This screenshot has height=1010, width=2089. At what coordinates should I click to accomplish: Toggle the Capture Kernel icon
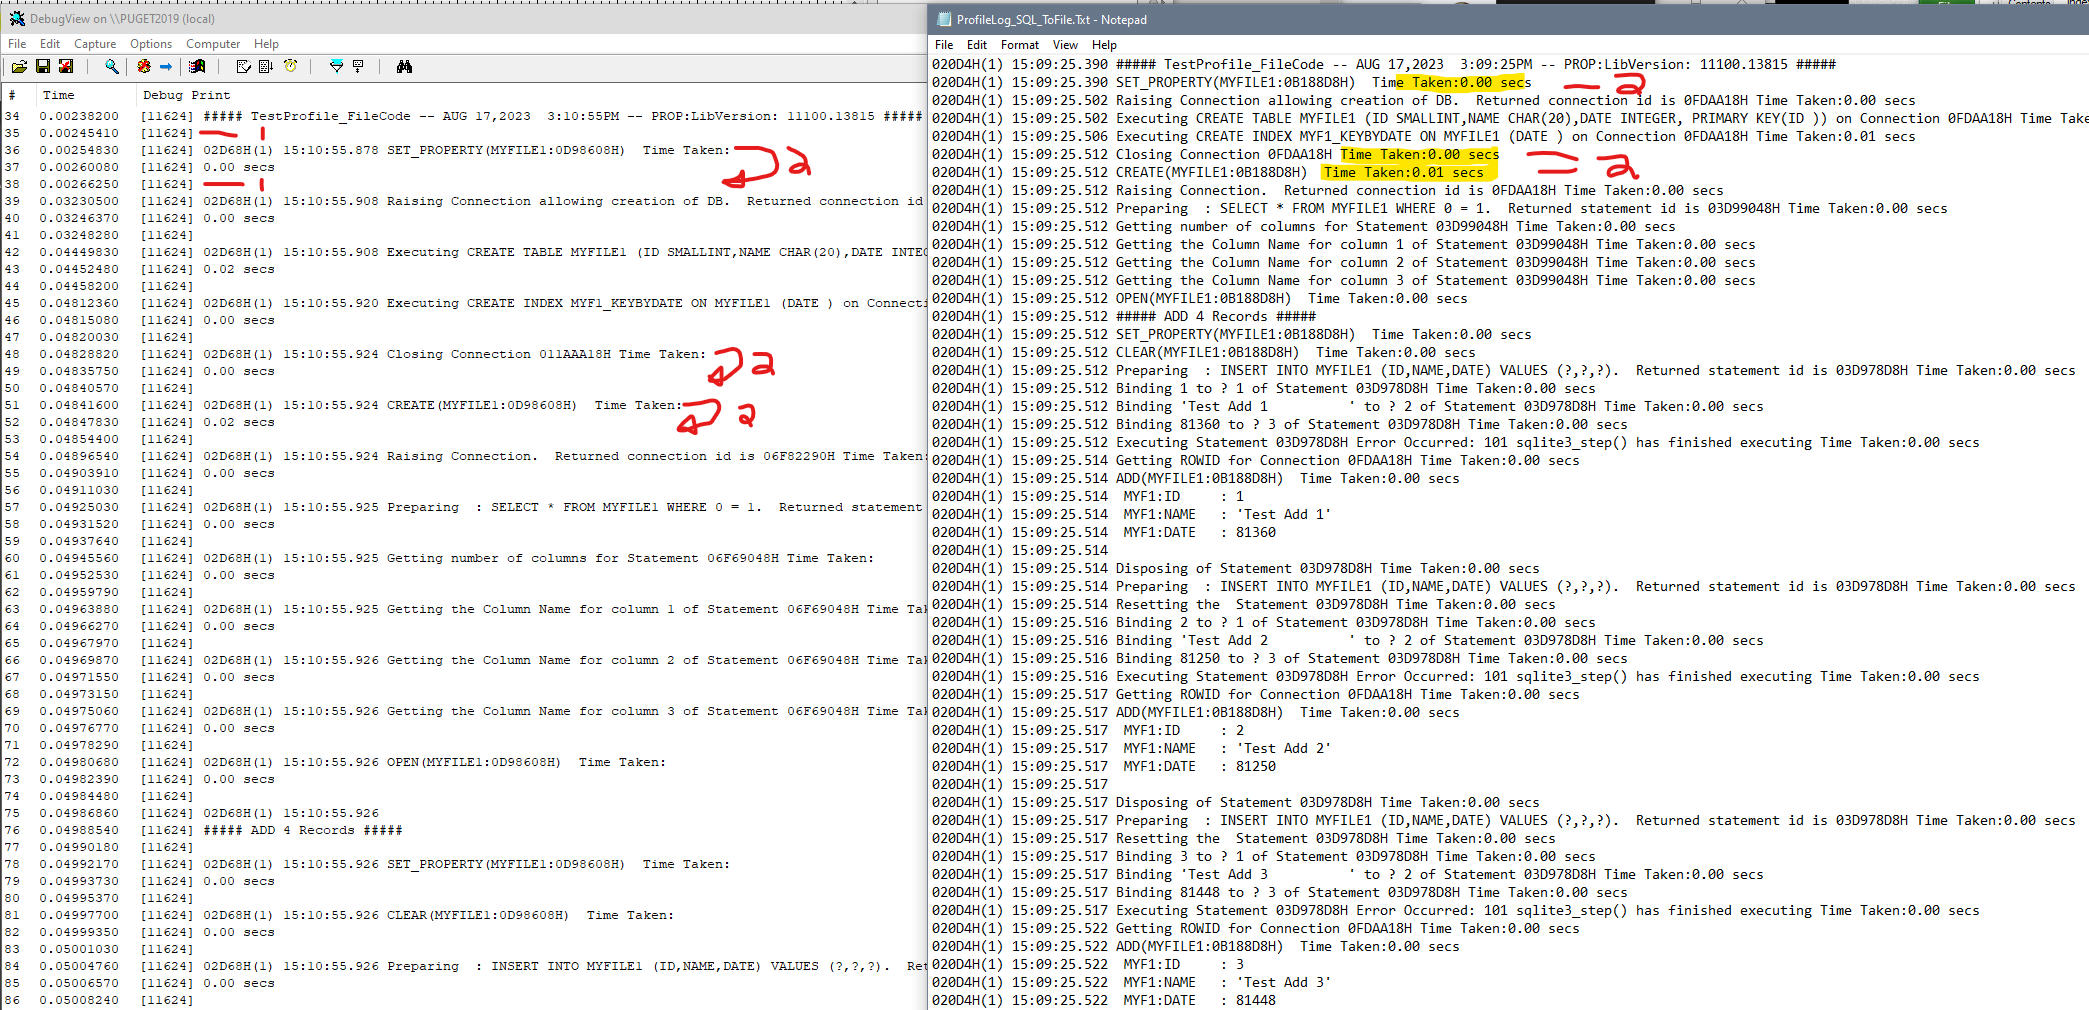(144, 67)
